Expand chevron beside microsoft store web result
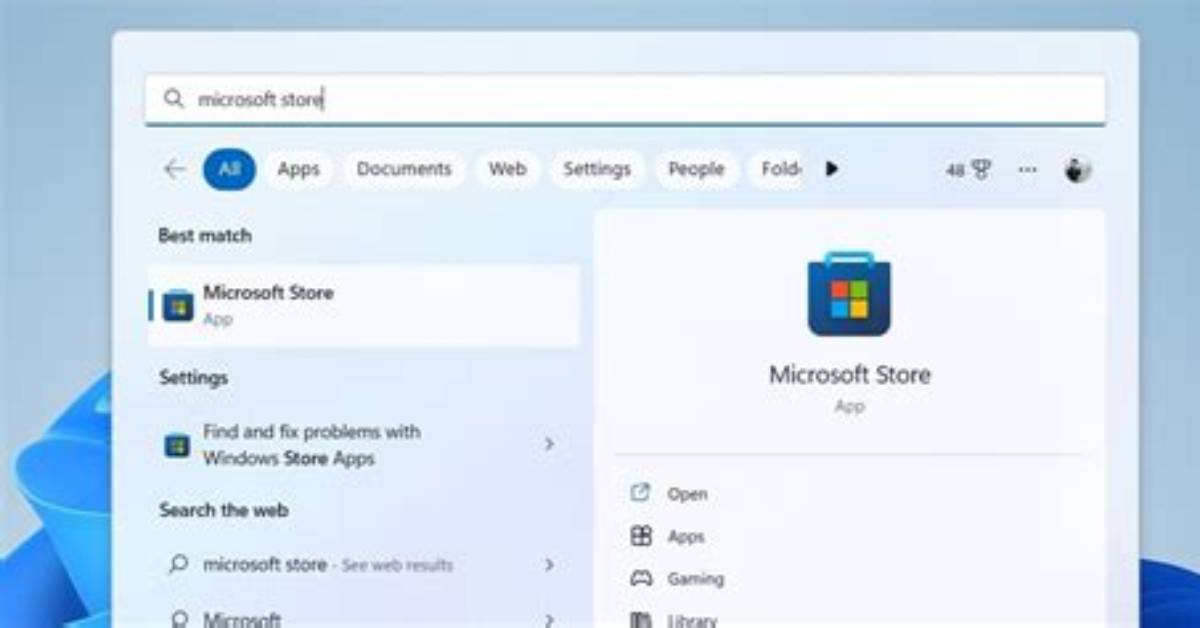The height and width of the screenshot is (628, 1200). [549, 565]
